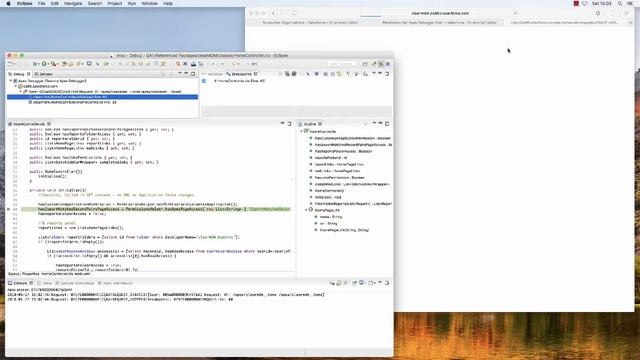
Task: Minimize the Breakpoints view panel
Action: pos(380,74)
